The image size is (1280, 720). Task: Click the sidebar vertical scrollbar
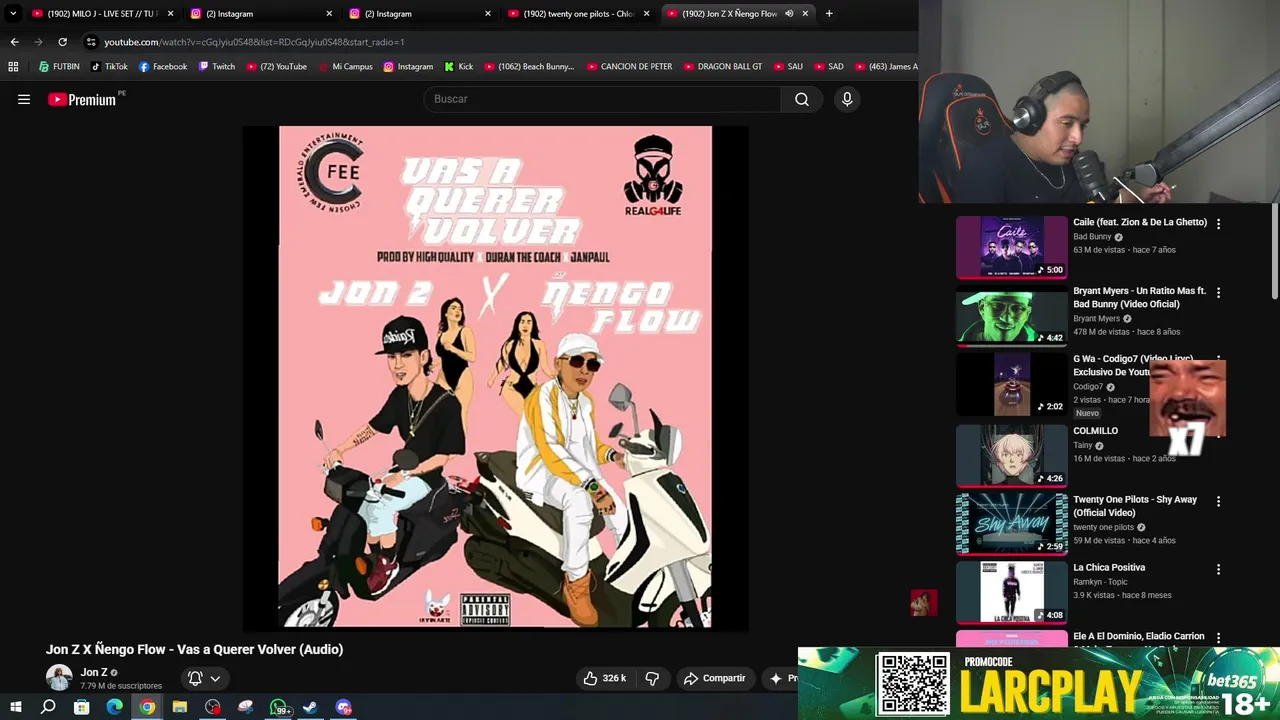[1275, 252]
